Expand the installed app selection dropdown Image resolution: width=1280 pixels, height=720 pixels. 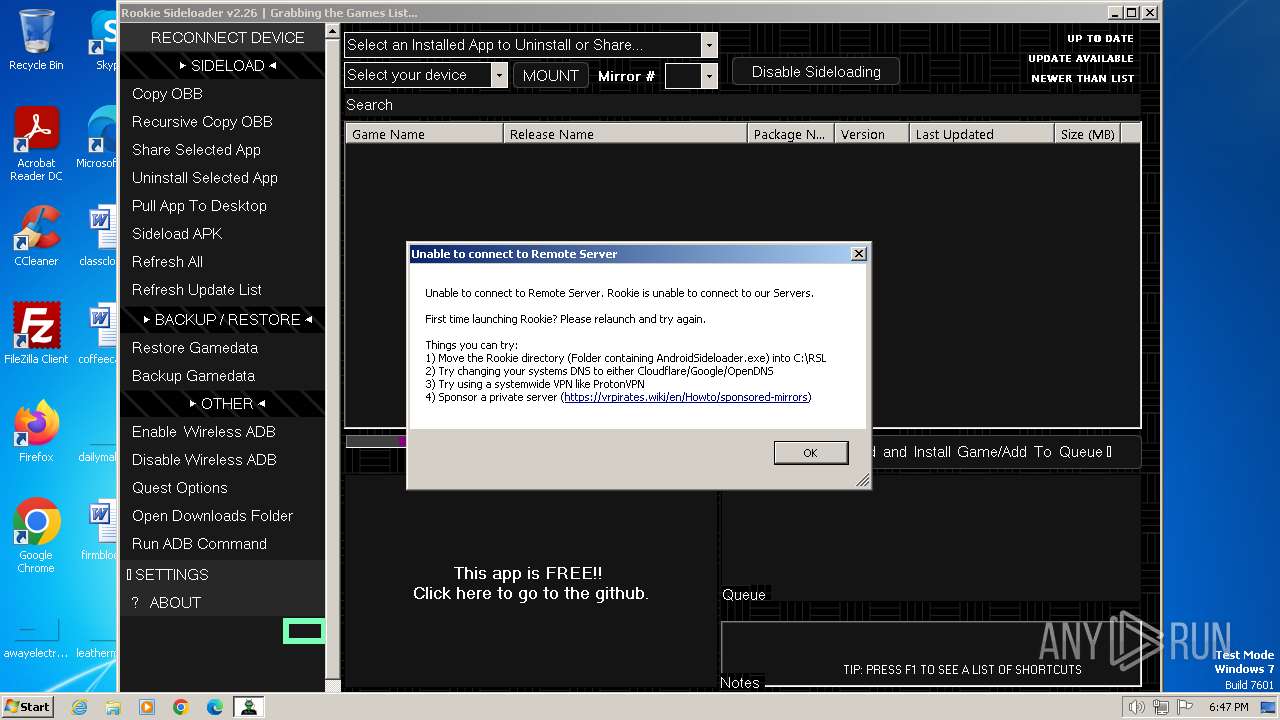709,45
